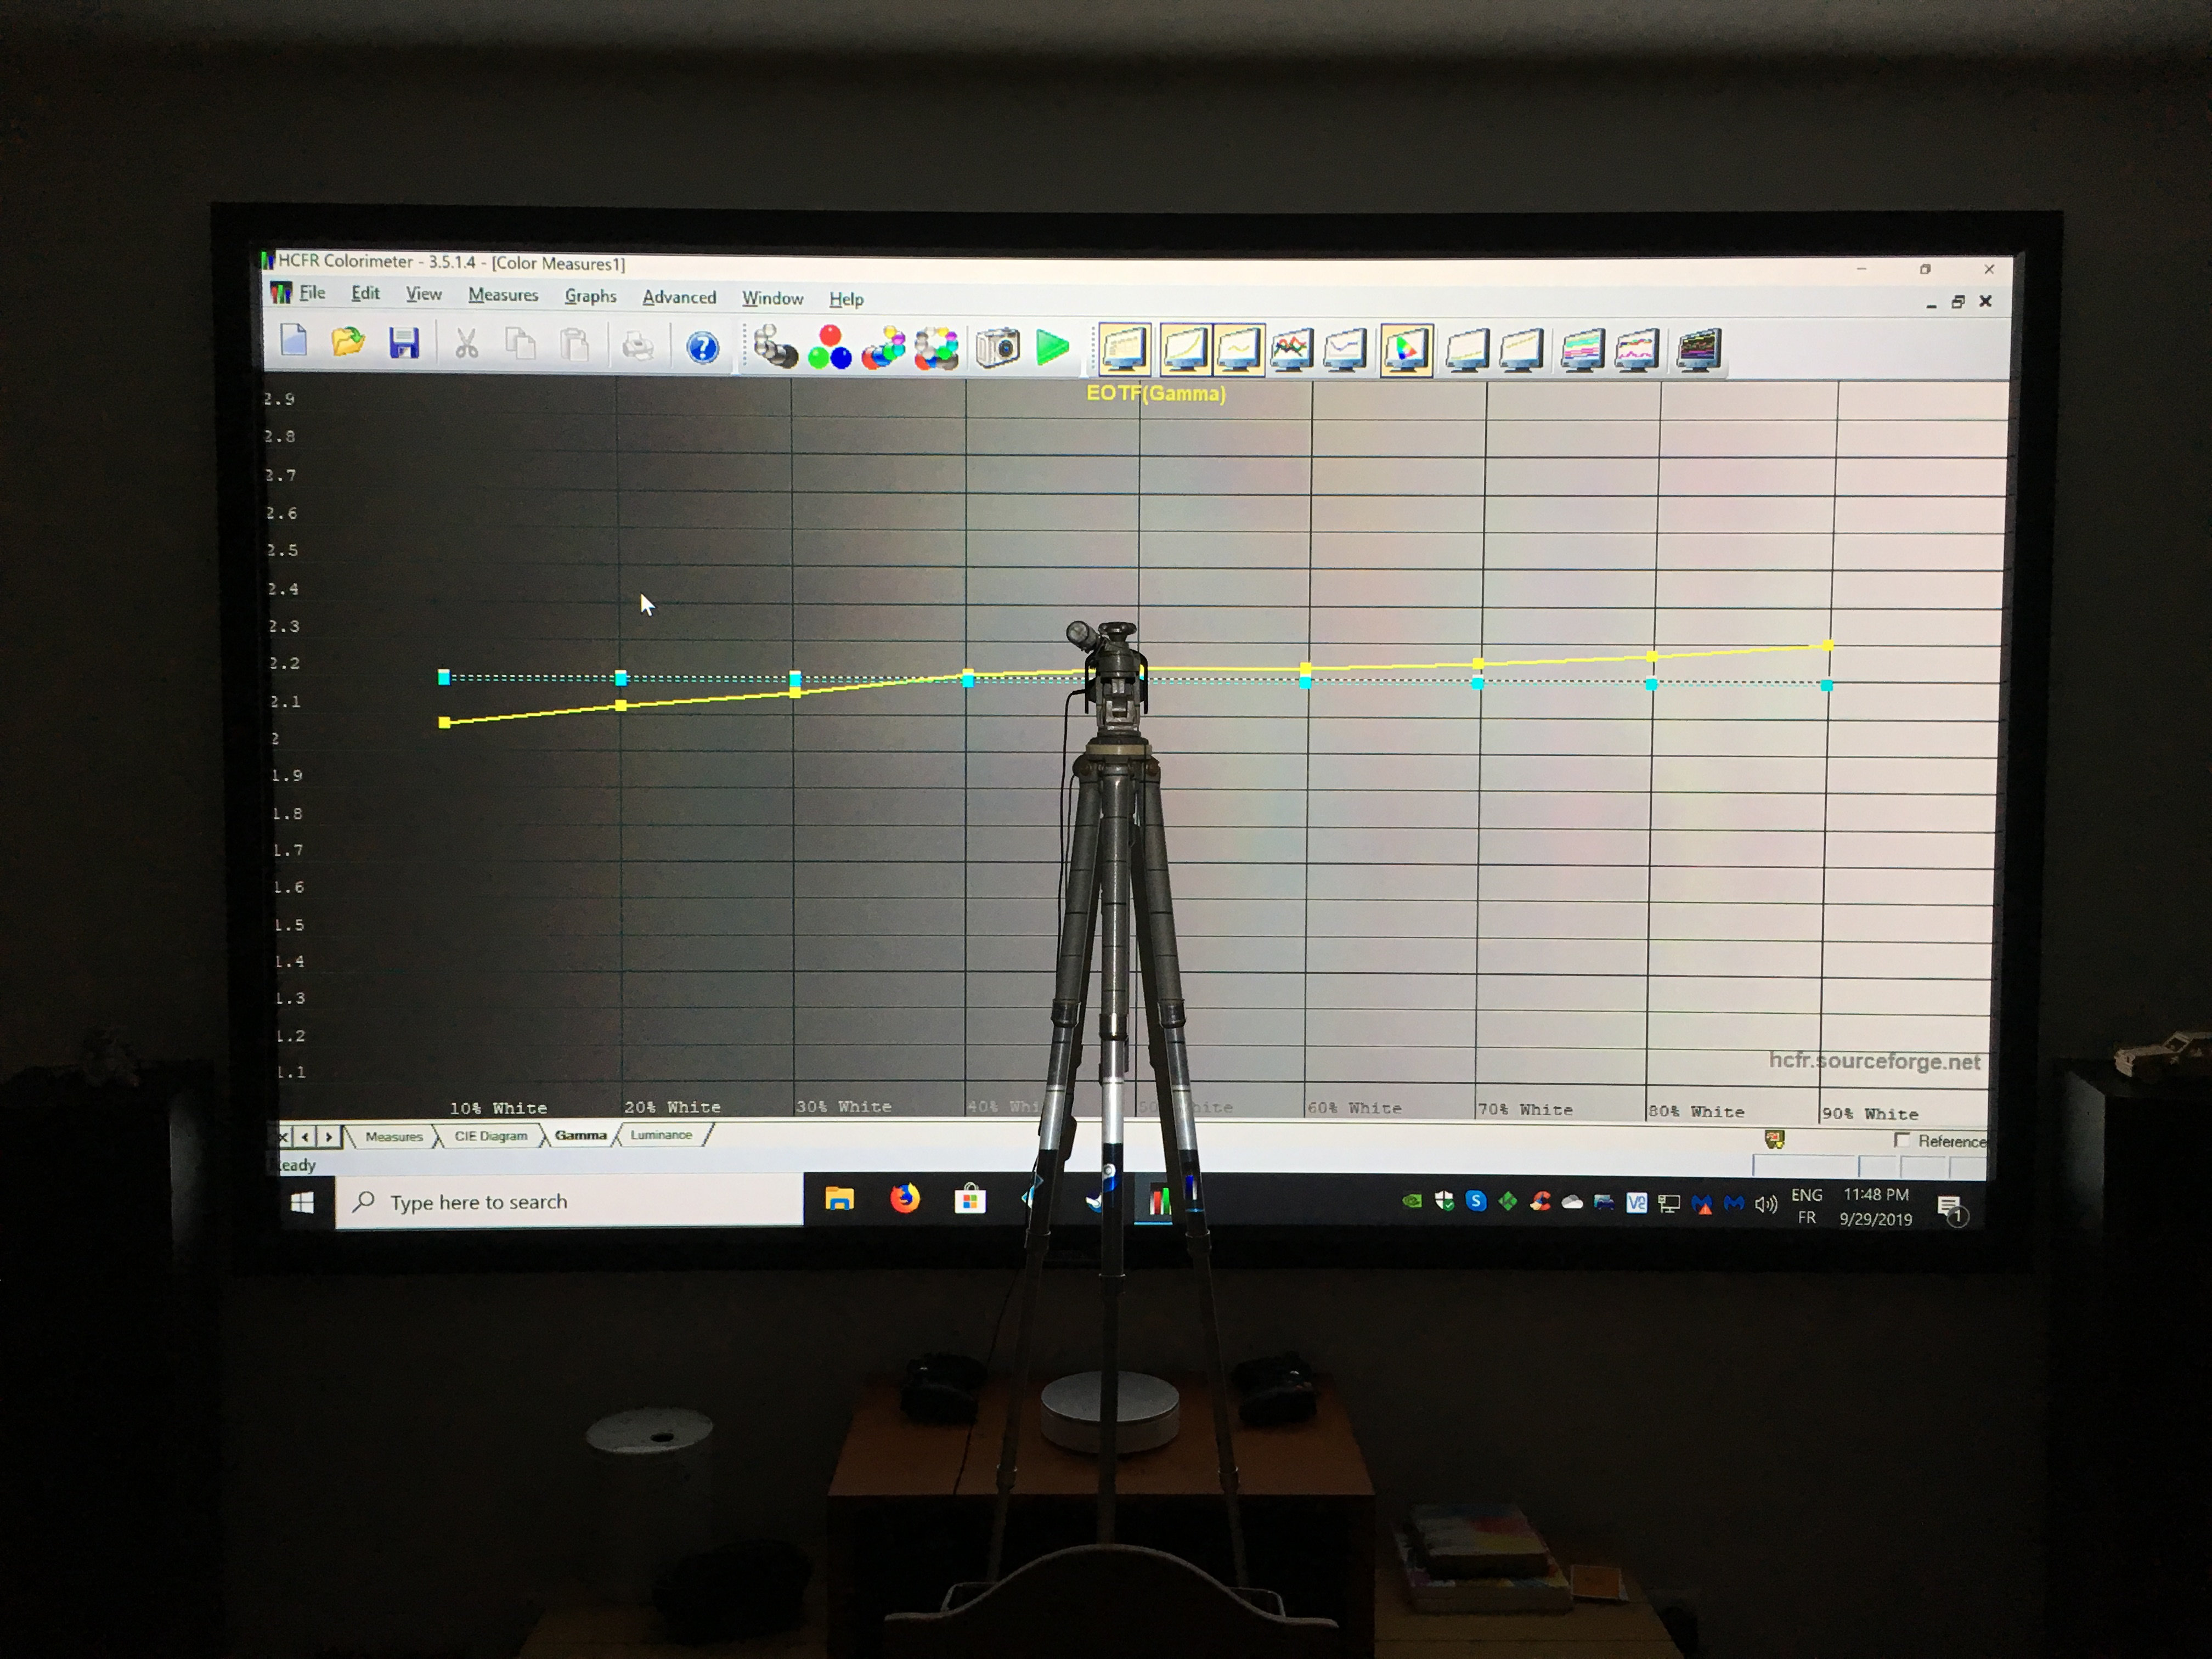Launch Firefox from the taskbar

coord(905,1198)
